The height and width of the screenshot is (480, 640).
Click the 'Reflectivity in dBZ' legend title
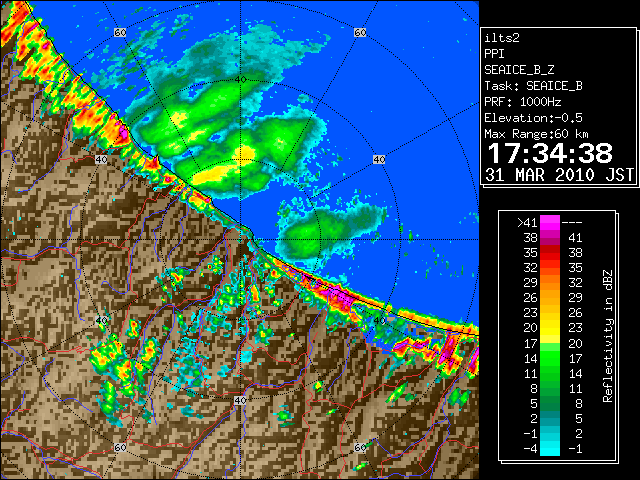[x=608, y=336]
